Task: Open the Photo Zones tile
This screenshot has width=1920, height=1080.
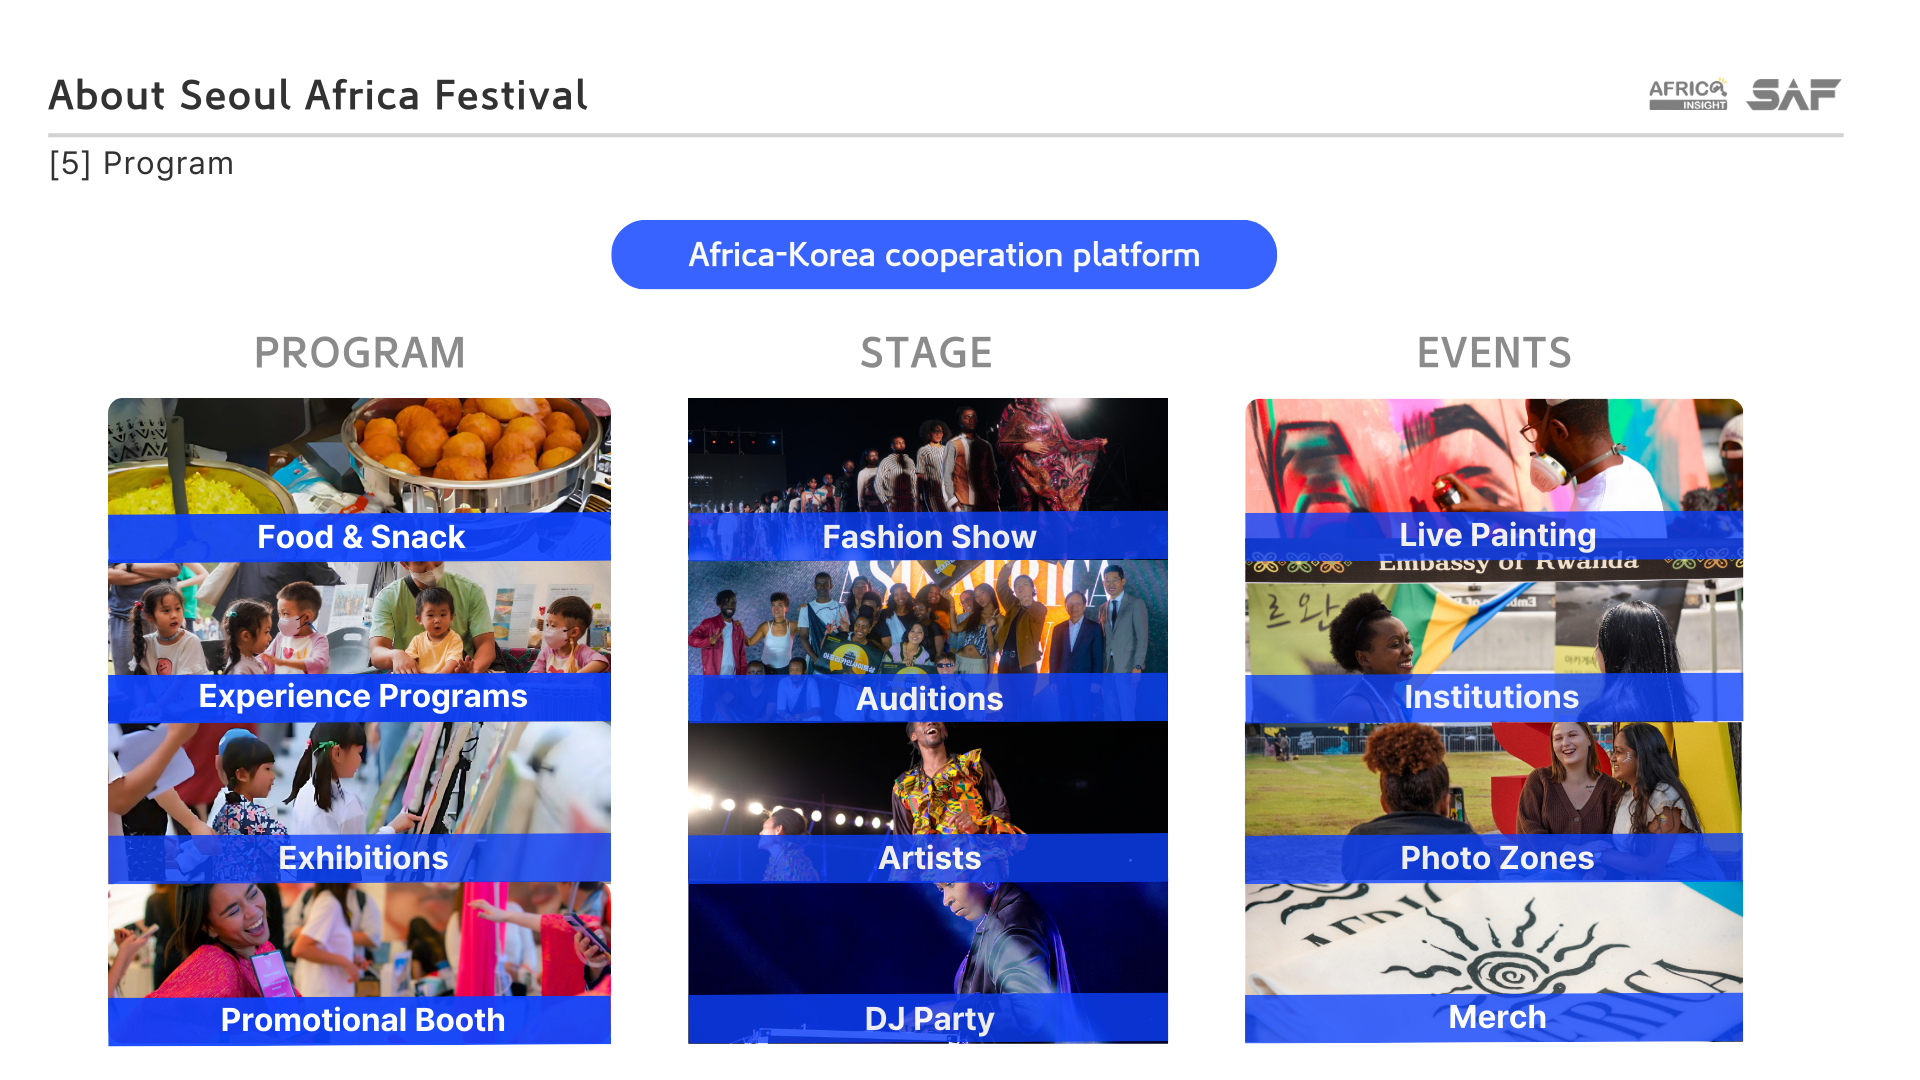Action: coord(1493,802)
